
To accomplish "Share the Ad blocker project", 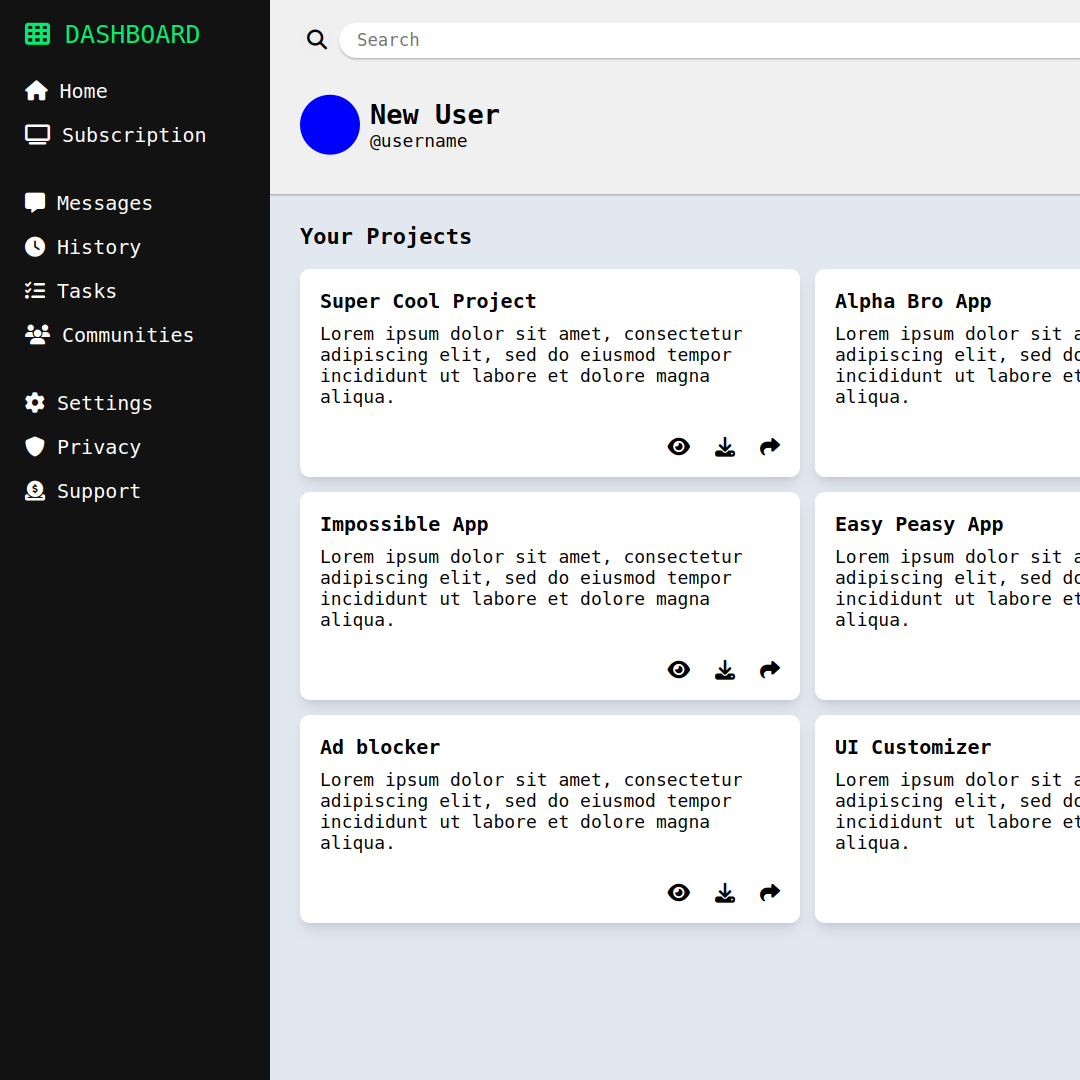I will pyautogui.click(x=769, y=893).
